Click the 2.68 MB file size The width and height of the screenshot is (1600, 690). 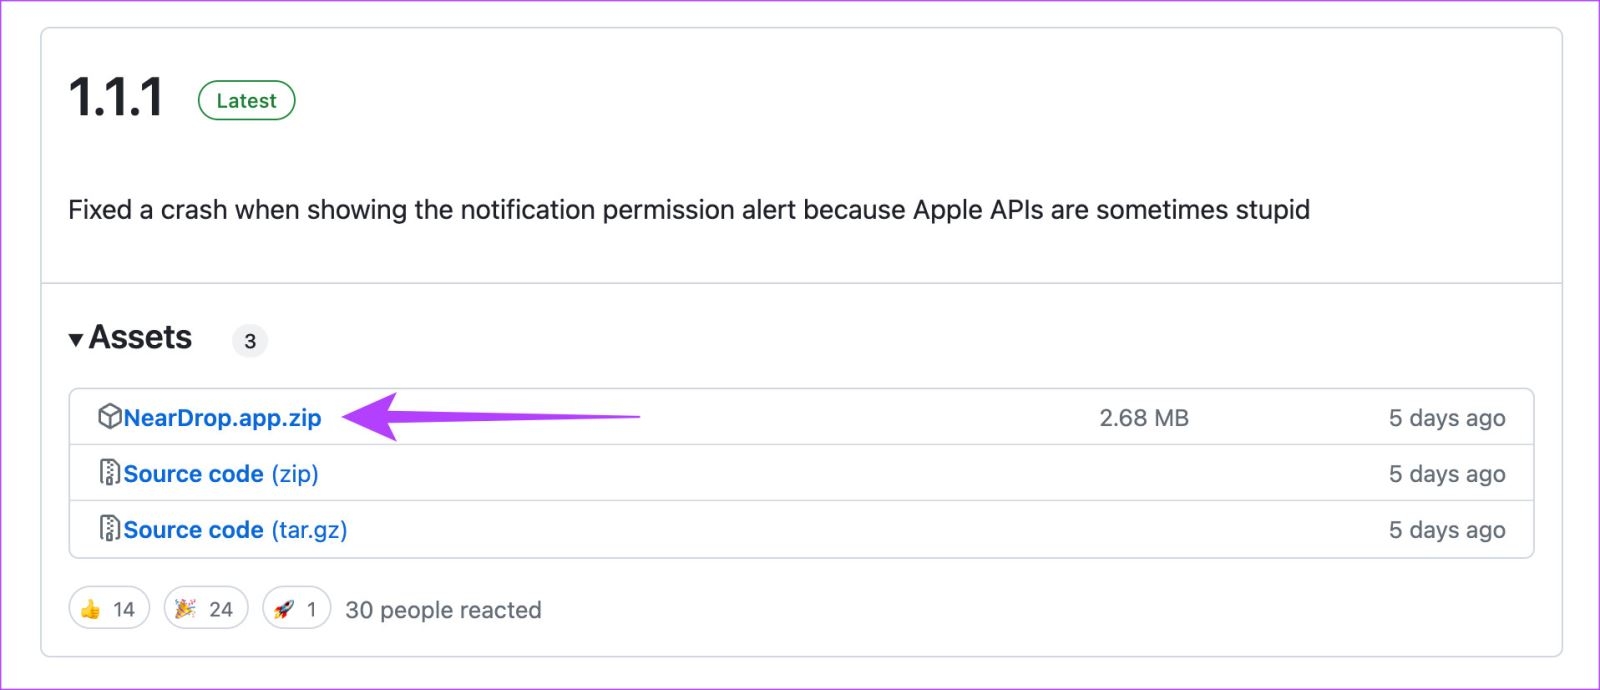pyautogui.click(x=1144, y=418)
